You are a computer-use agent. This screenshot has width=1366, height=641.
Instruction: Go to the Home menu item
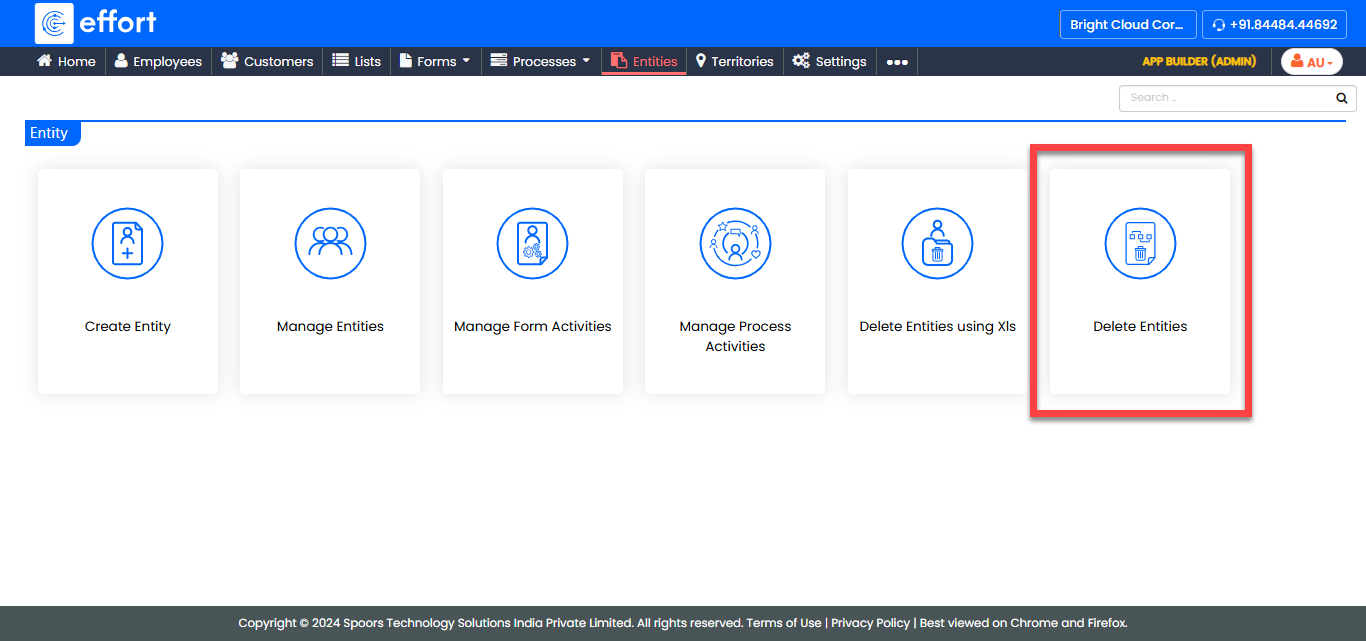[66, 61]
